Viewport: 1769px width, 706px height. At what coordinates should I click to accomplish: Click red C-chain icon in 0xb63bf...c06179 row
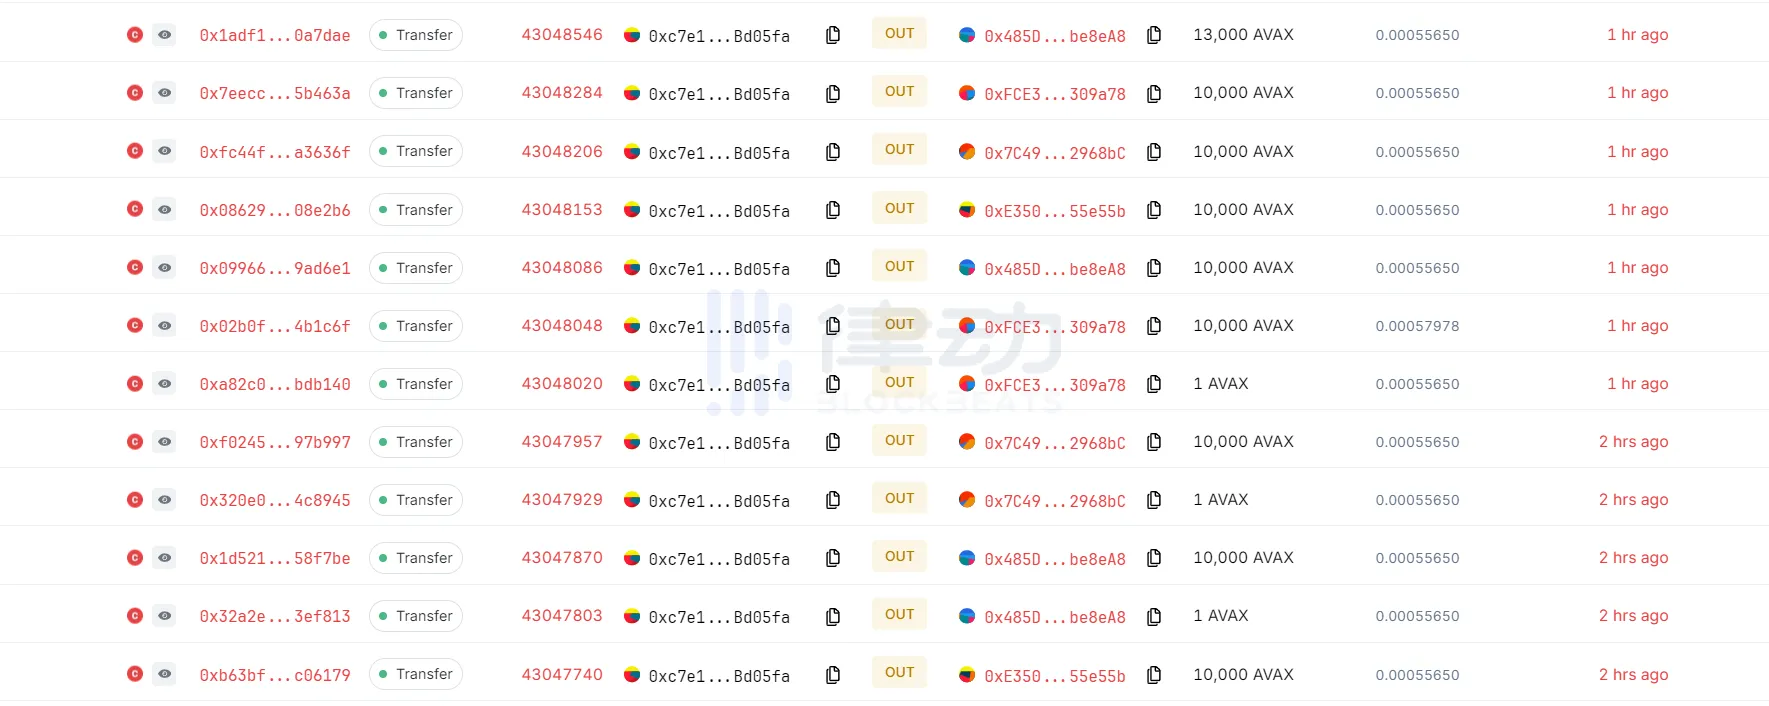coord(135,674)
